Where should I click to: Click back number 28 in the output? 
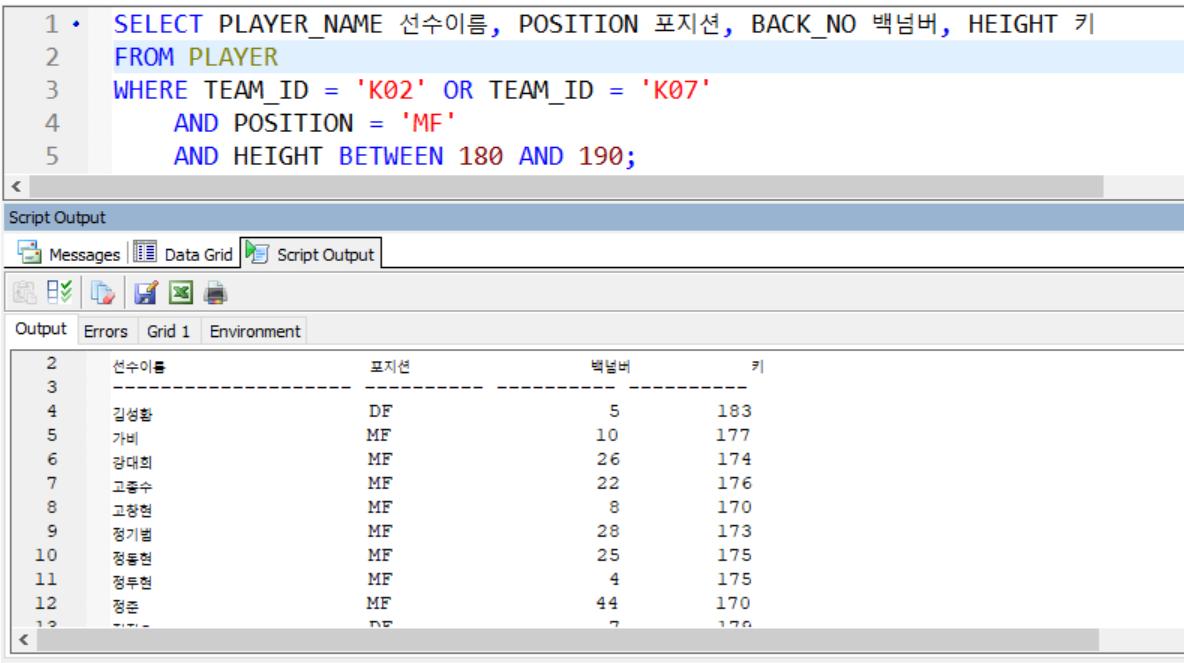[x=608, y=531]
